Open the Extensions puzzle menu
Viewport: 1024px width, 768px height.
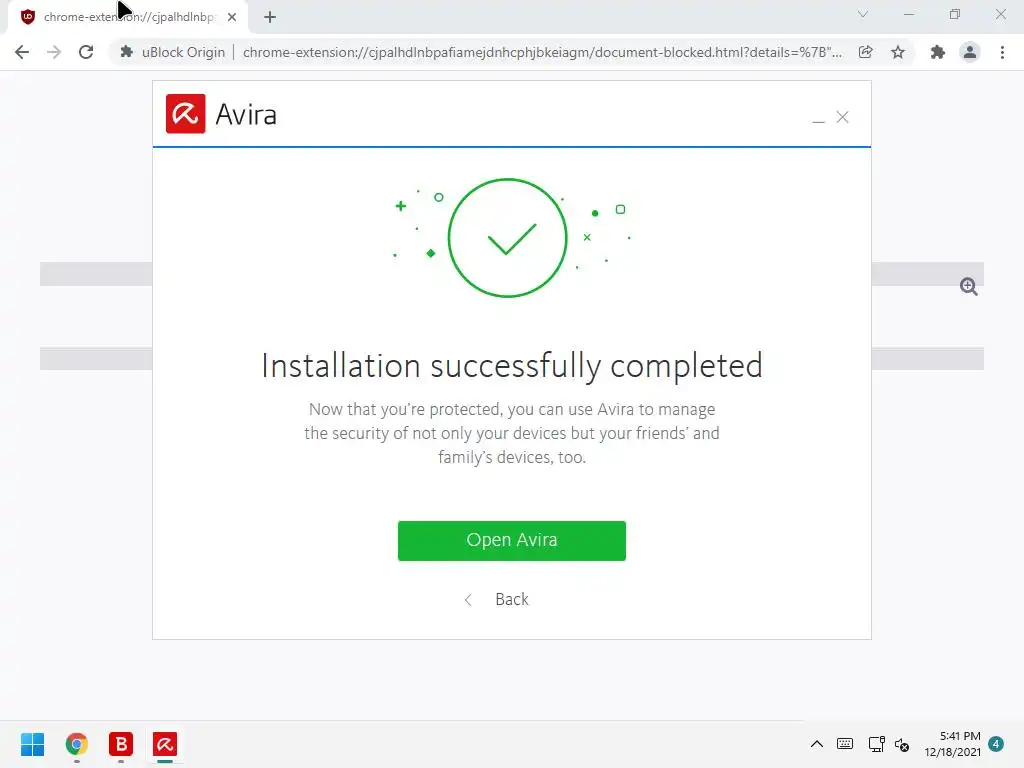point(938,52)
